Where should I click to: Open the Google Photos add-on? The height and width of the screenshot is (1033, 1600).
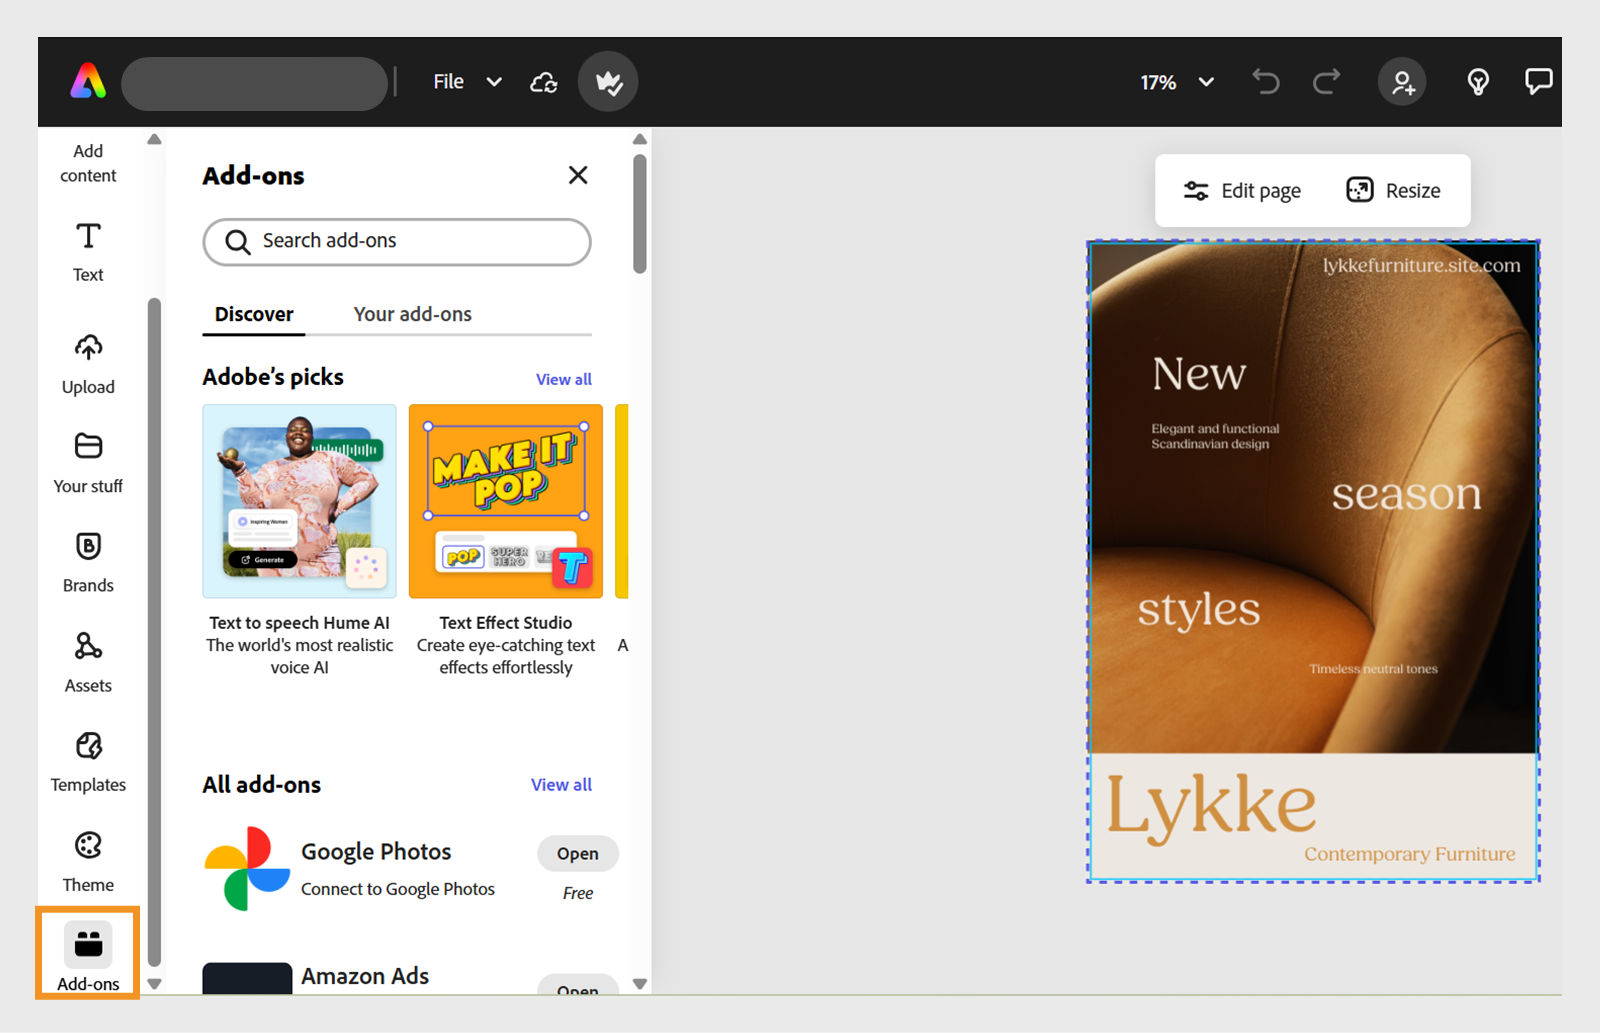(577, 853)
